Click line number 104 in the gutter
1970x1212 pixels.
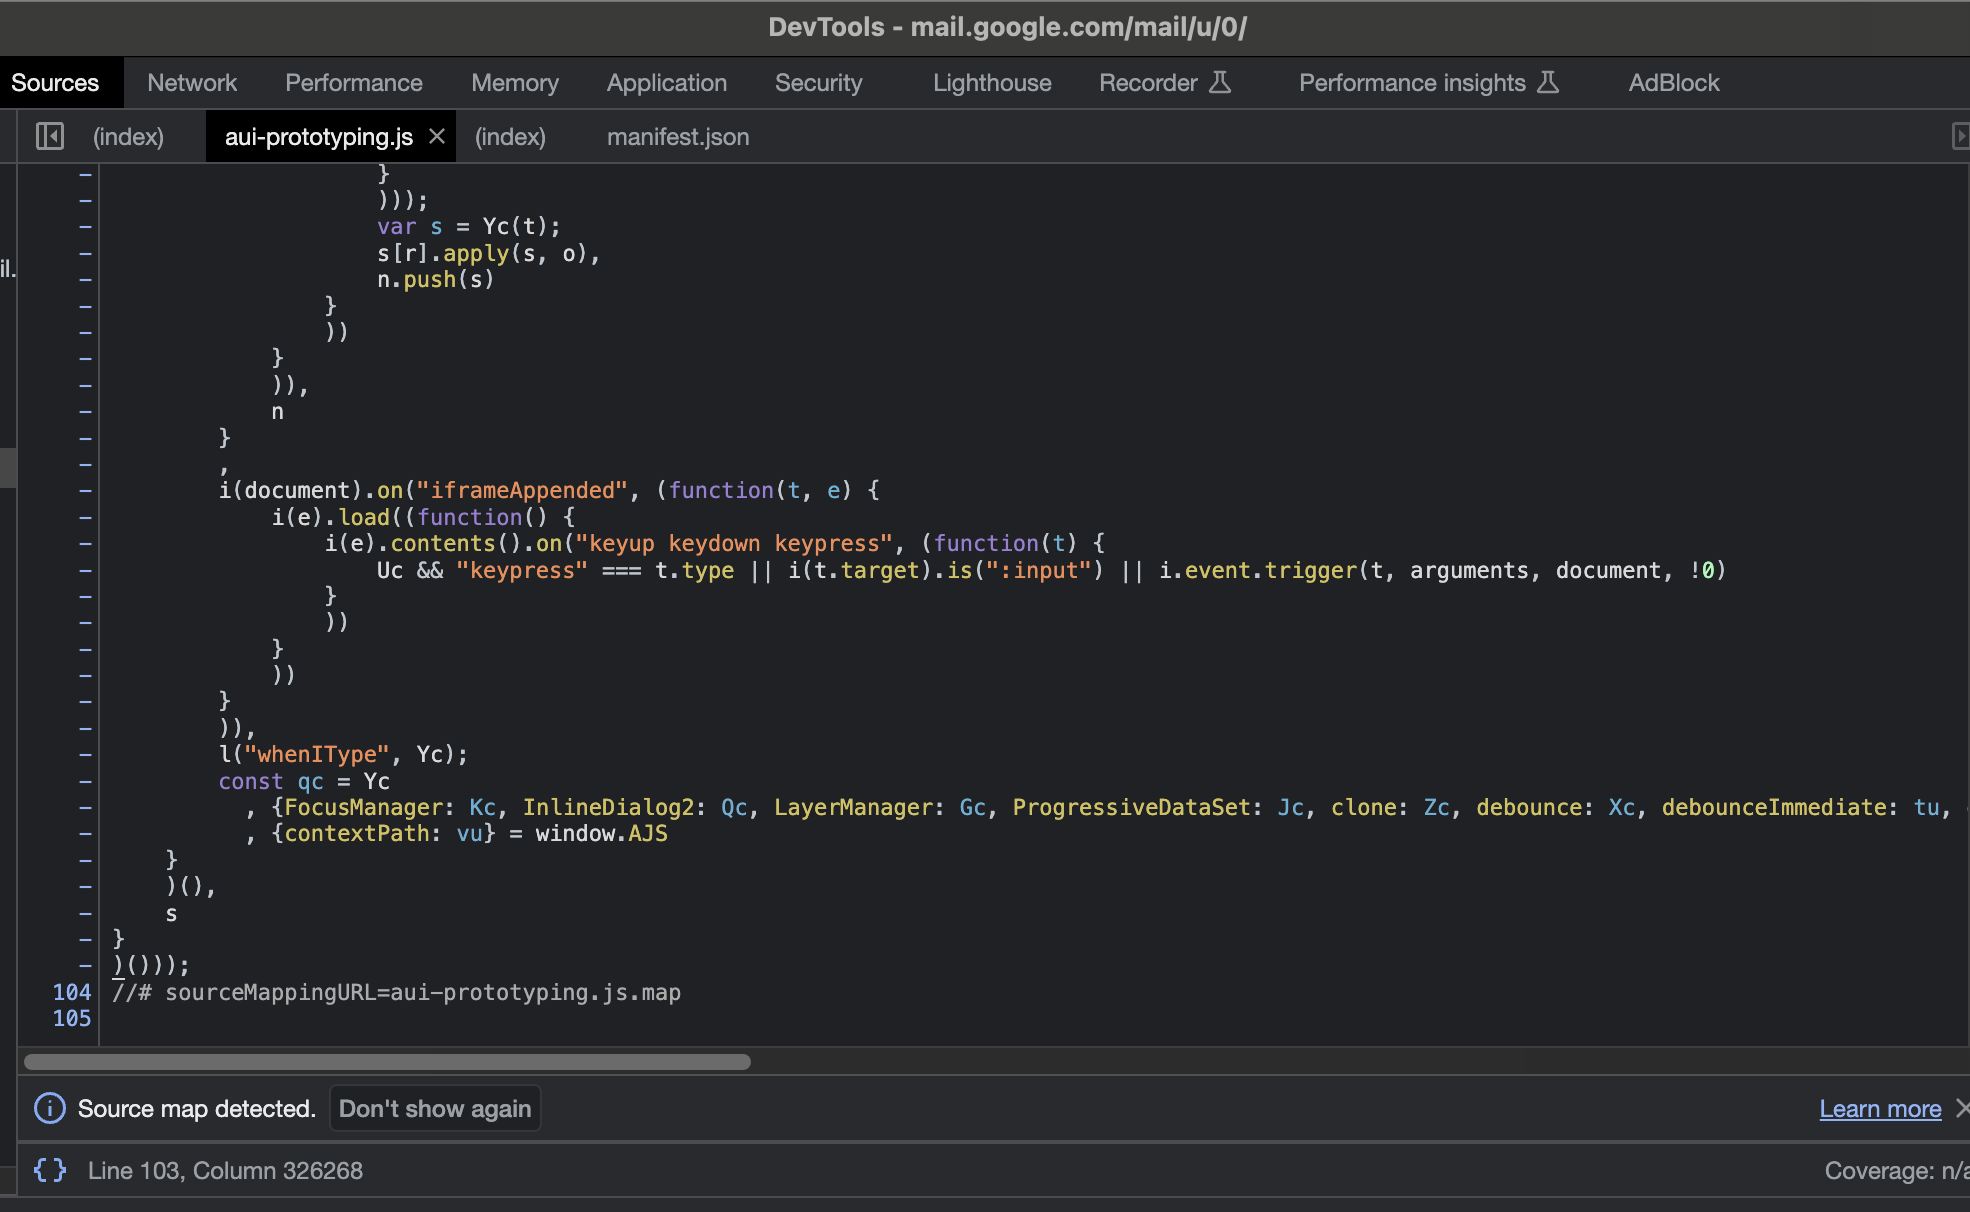click(72, 992)
